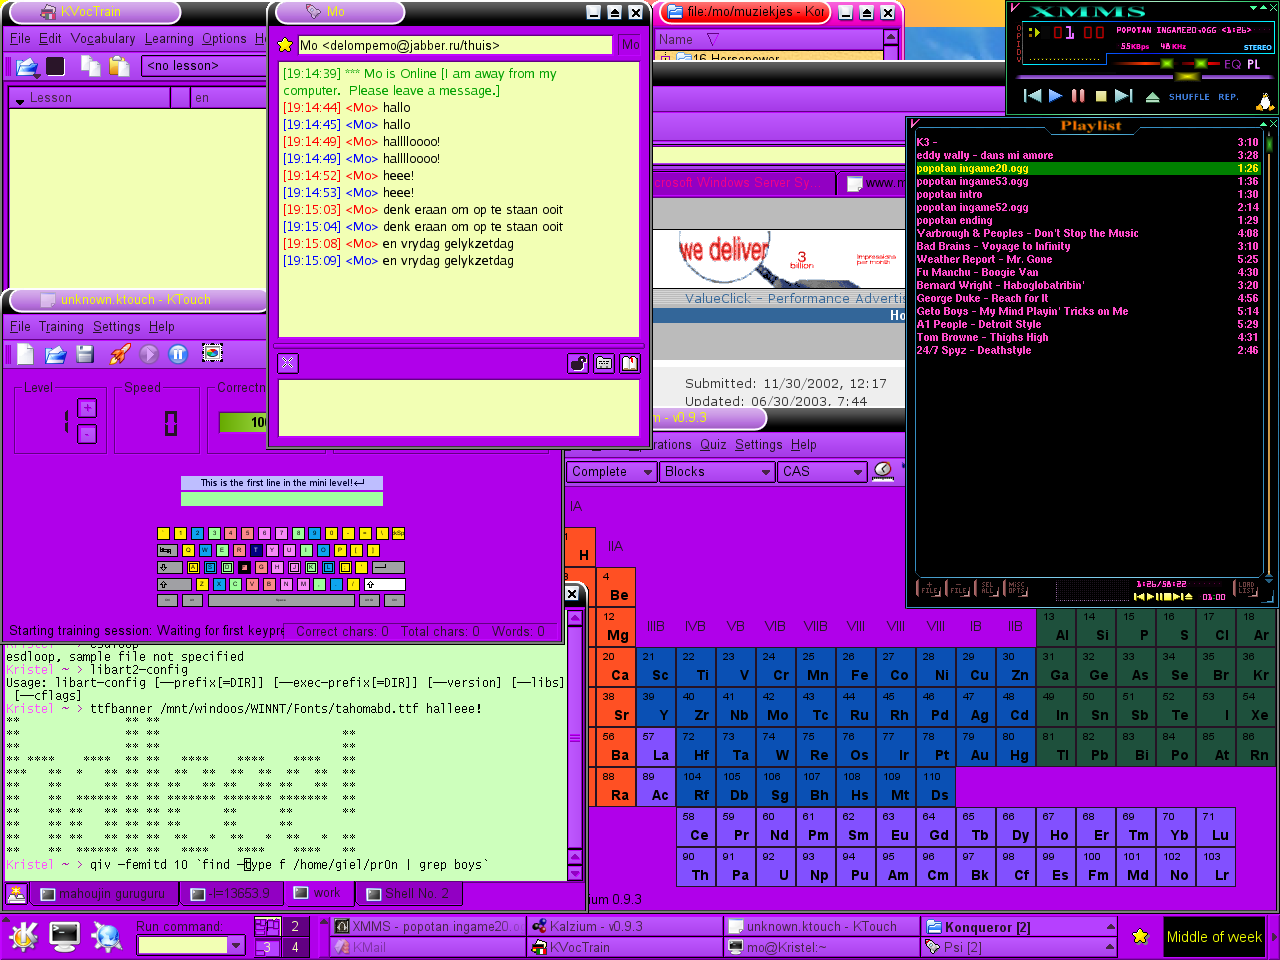
Task: Open the KDE K menu
Action: [23, 937]
